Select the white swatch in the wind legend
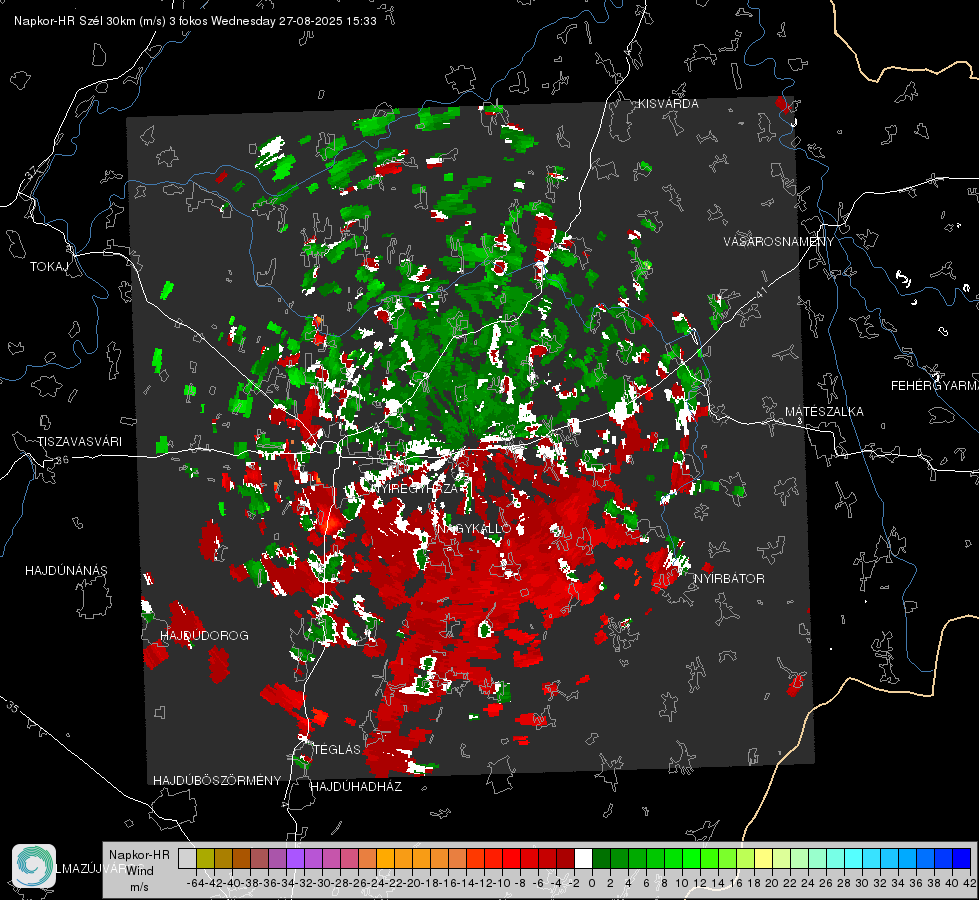Screen dimensions: 979x900 583,859
